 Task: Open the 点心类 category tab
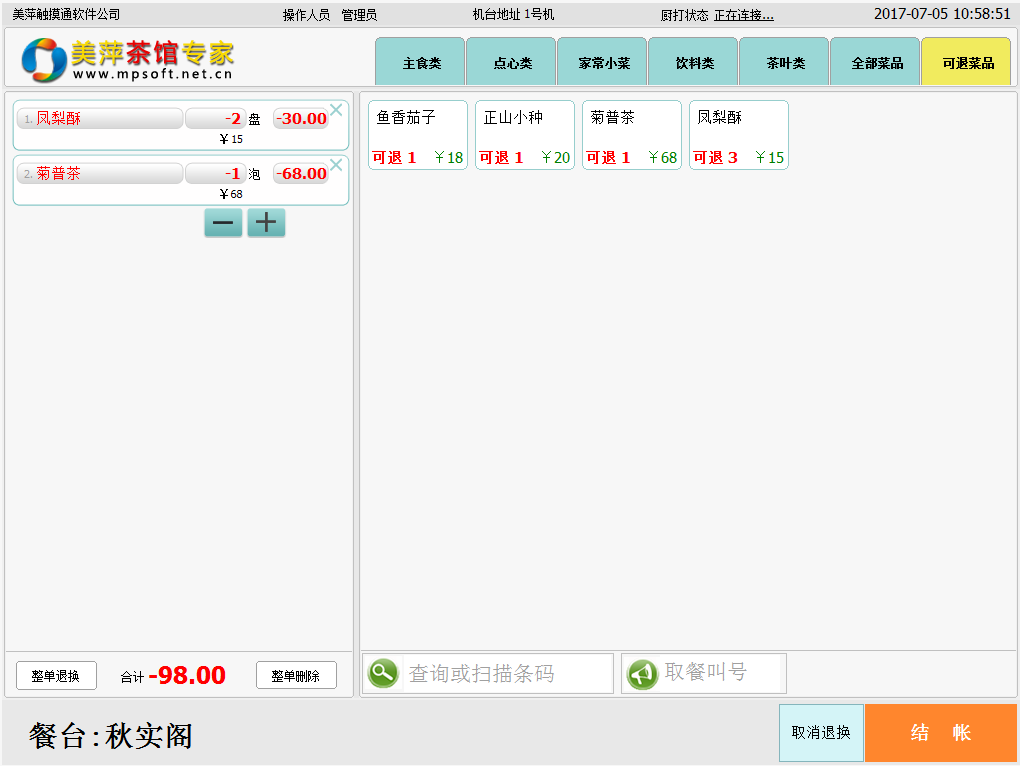[512, 63]
